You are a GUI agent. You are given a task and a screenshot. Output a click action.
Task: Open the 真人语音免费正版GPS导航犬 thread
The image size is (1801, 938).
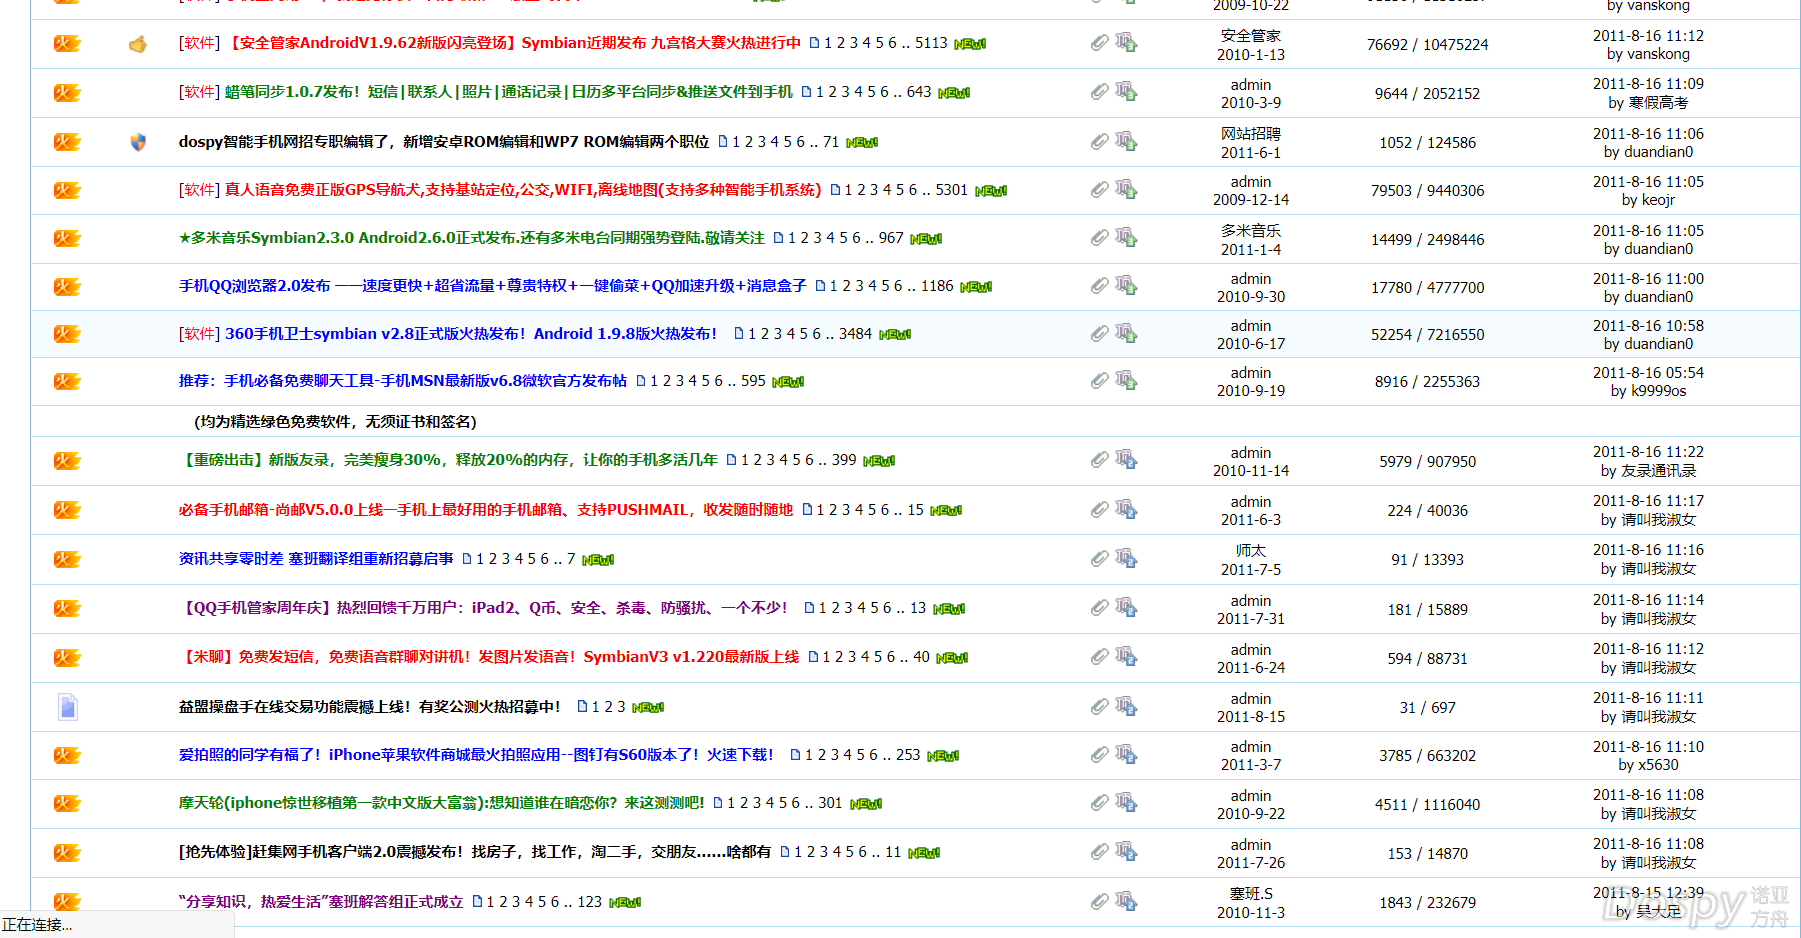[499, 190]
